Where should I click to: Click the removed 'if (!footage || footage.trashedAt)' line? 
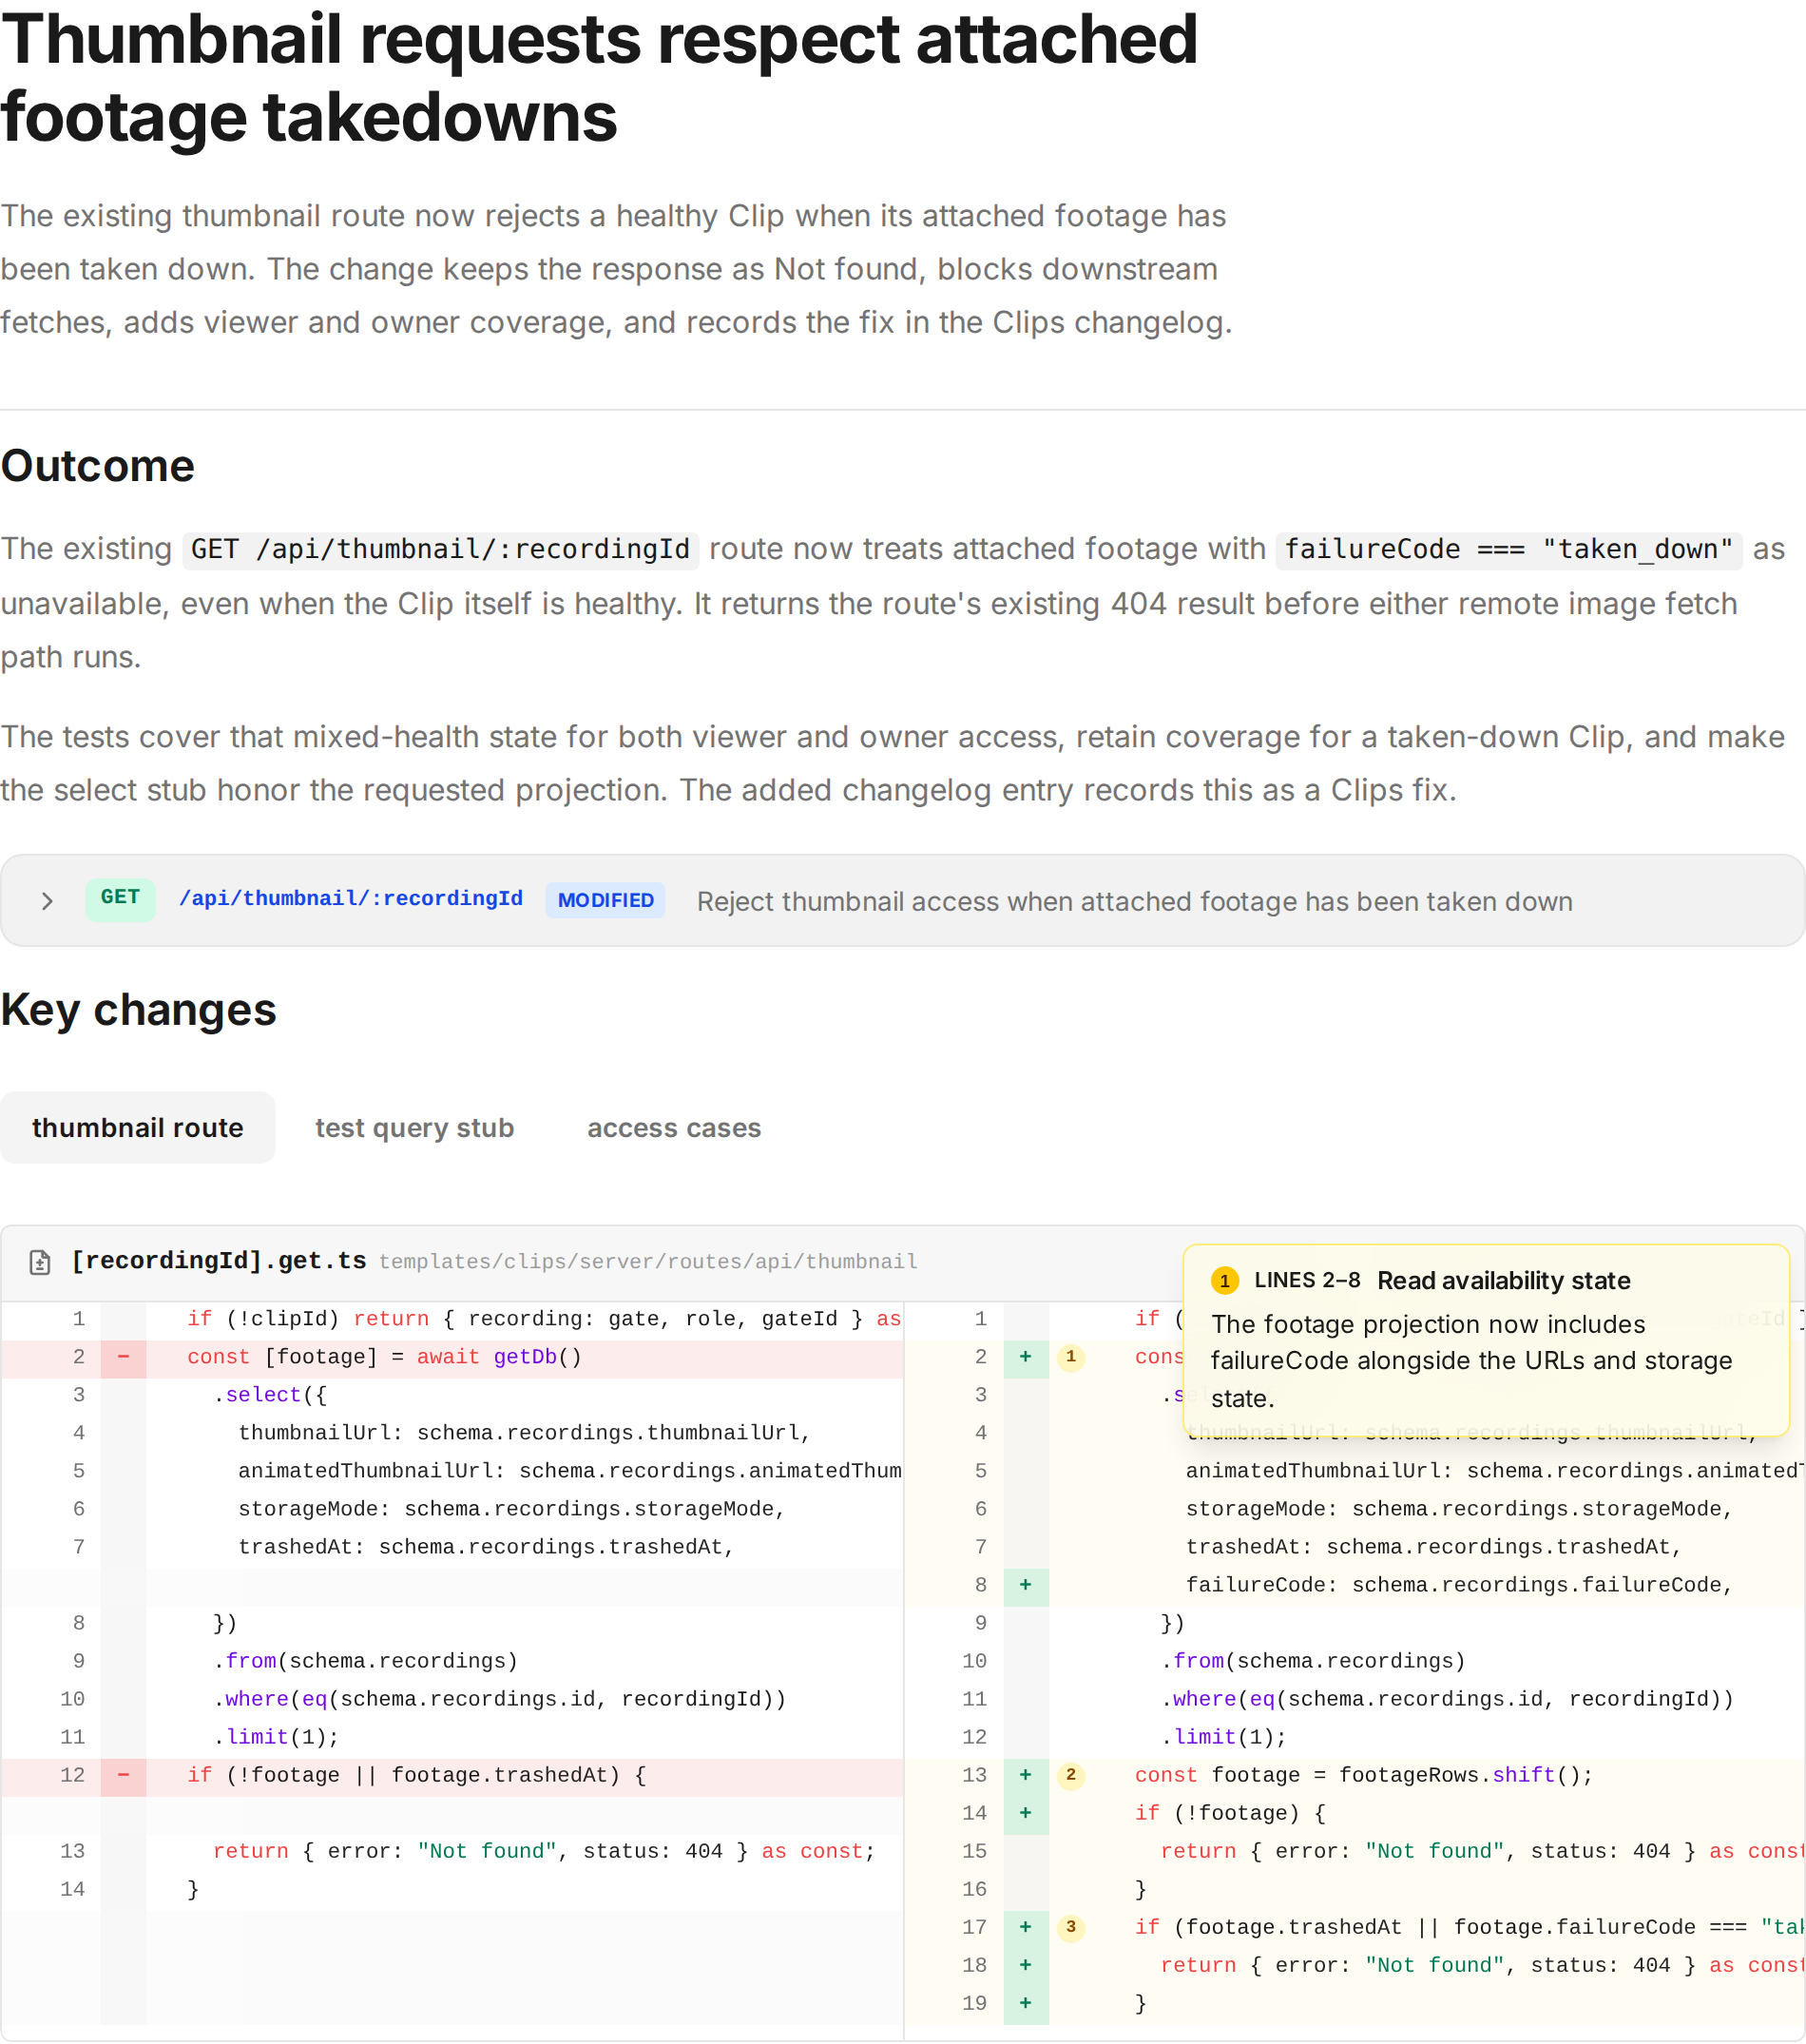pyautogui.click(x=417, y=1775)
